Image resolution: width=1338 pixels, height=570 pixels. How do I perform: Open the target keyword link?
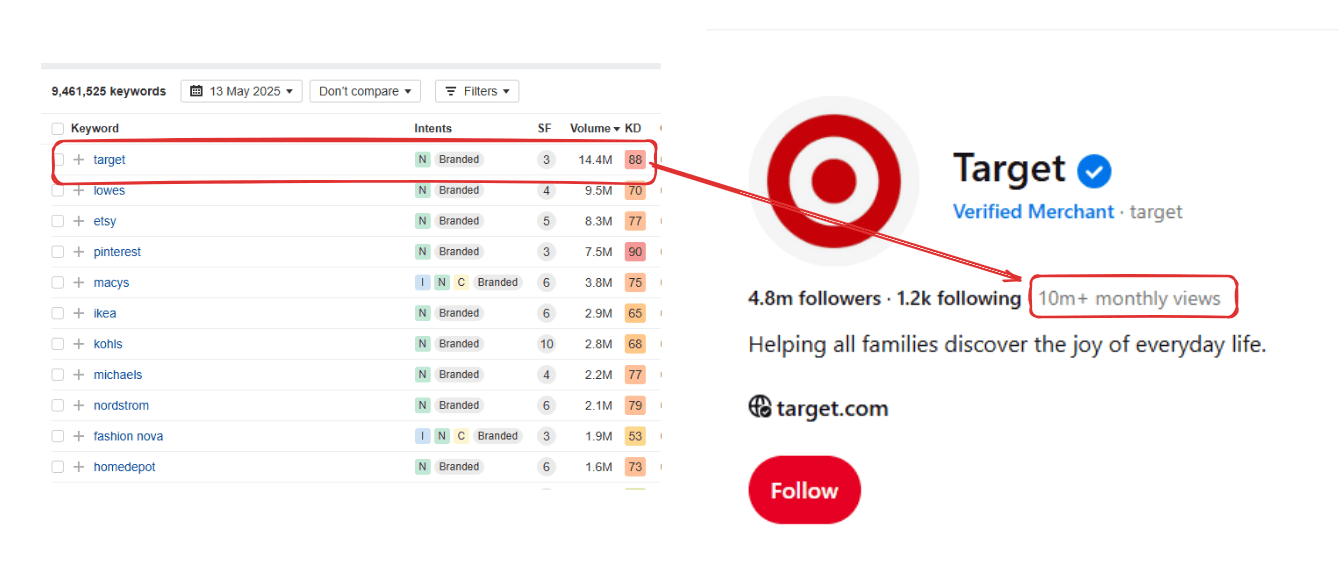(x=109, y=160)
